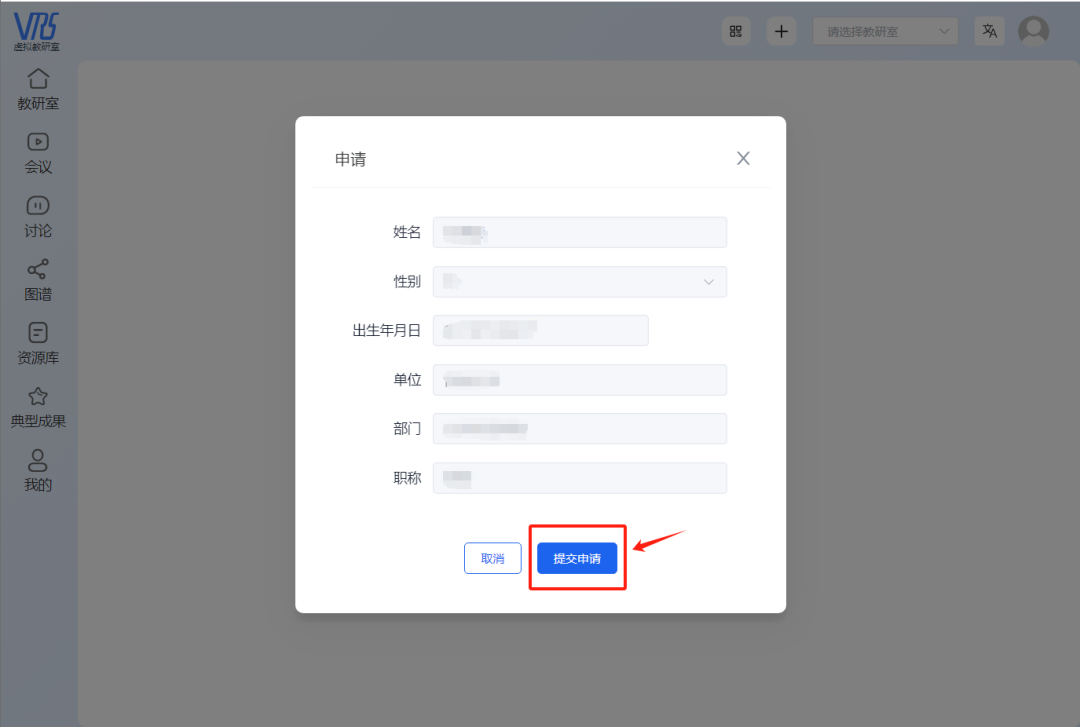Click the 姓名 name input field

tap(579, 232)
